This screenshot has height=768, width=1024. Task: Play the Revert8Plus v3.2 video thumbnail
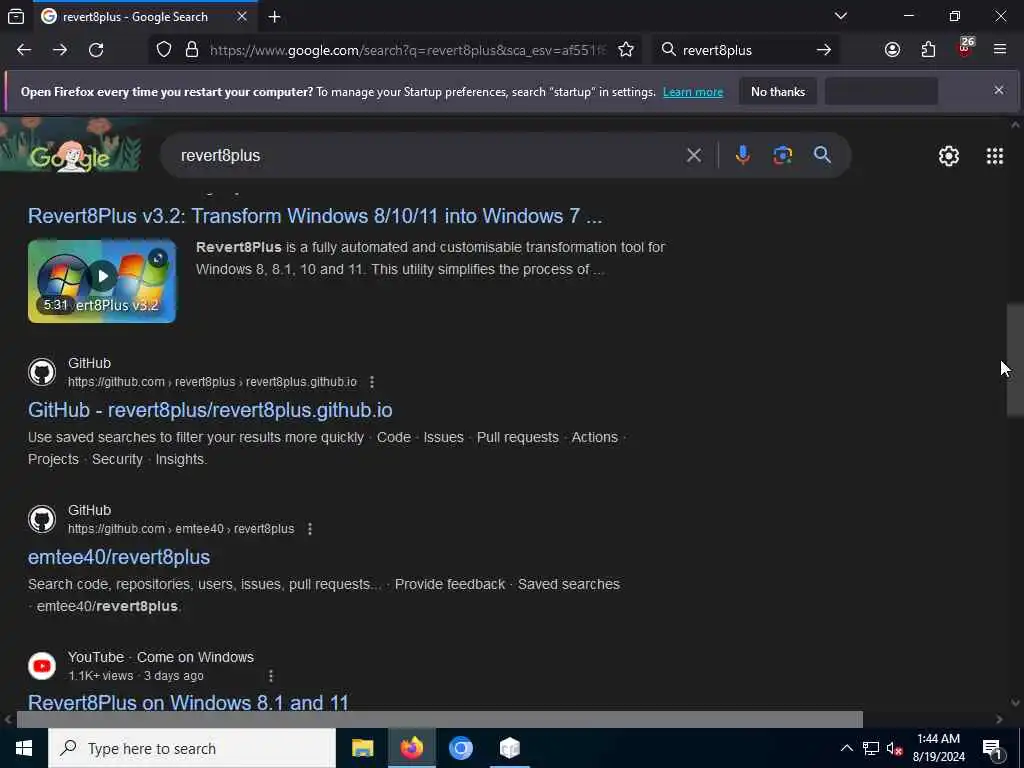pos(102,281)
